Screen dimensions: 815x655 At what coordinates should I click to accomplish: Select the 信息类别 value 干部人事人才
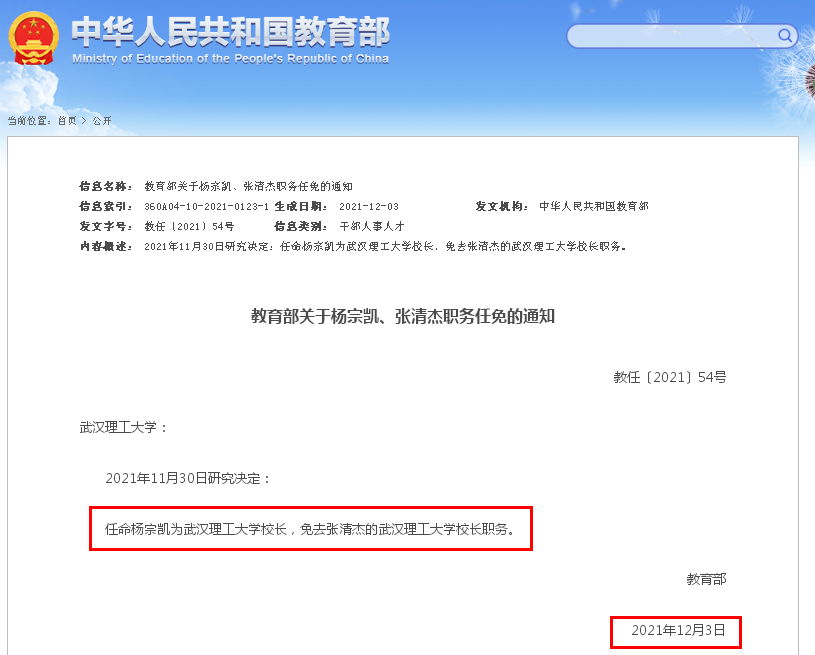click(372, 226)
